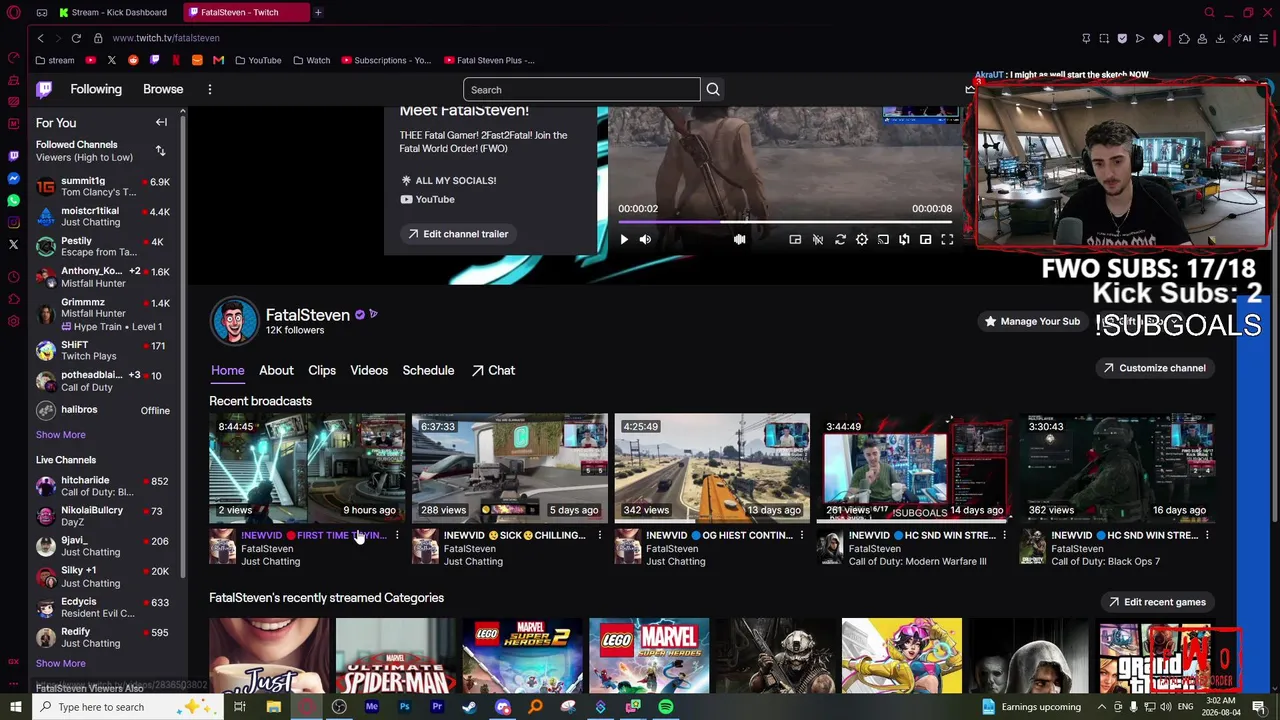Focus the Twitch search field
Screen dimensions: 1280x720
(582, 90)
